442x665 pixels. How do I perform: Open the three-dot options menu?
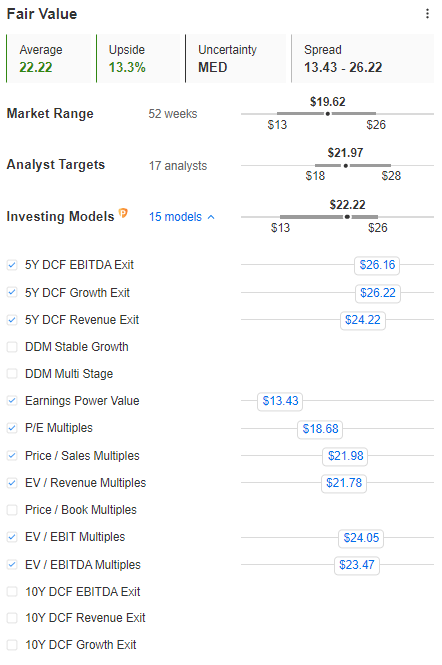coord(427,14)
